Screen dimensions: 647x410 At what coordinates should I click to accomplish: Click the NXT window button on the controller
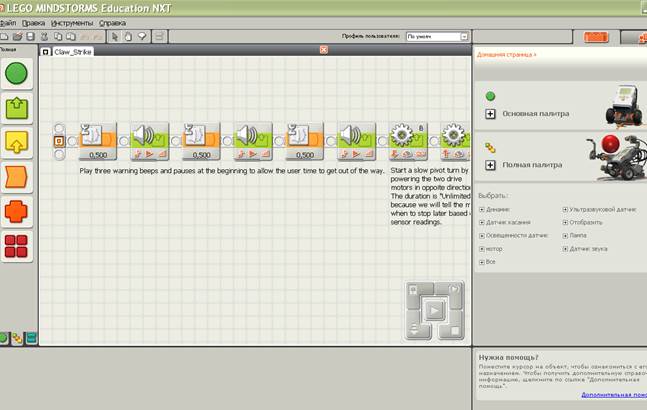pyautogui.click(x=414, y=291)
